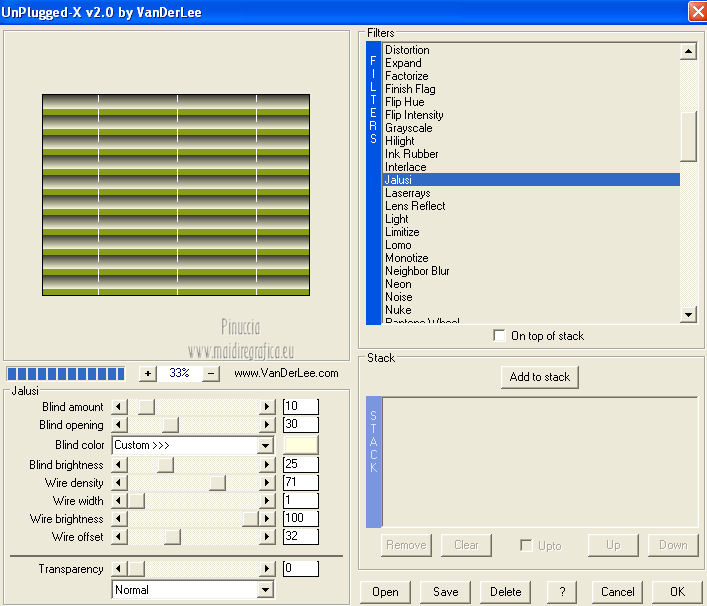Increase Blind amount with right arrow
This screenshot has height=606, width=707.
pos(267,407)
